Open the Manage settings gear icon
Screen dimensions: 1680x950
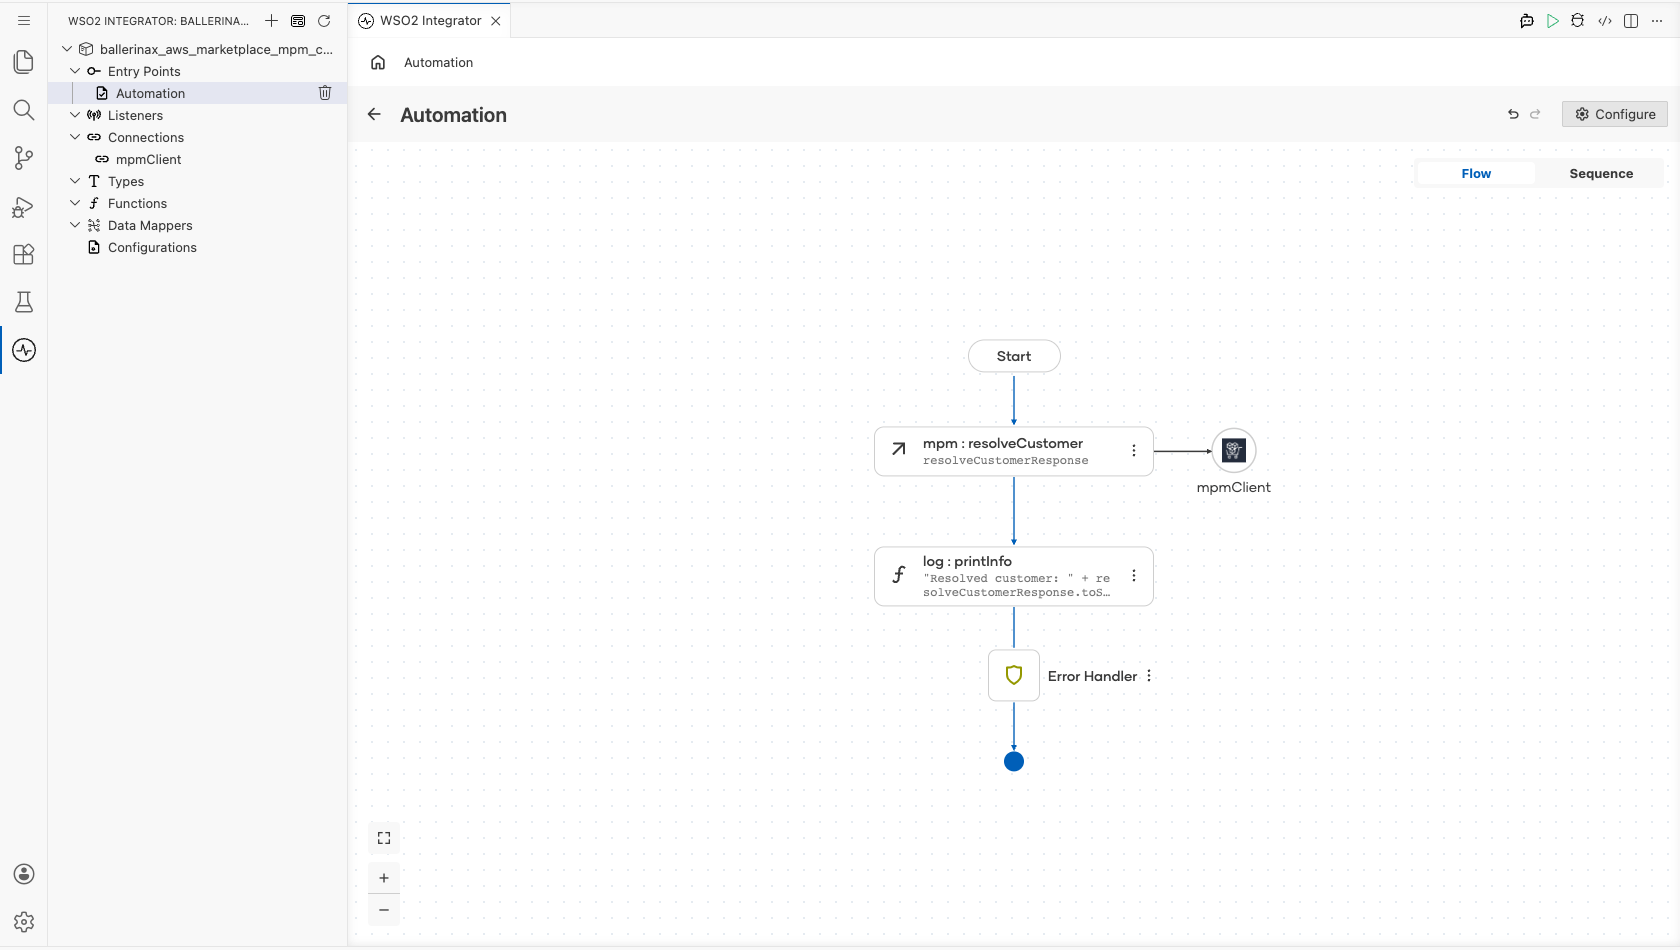[24, 922]
